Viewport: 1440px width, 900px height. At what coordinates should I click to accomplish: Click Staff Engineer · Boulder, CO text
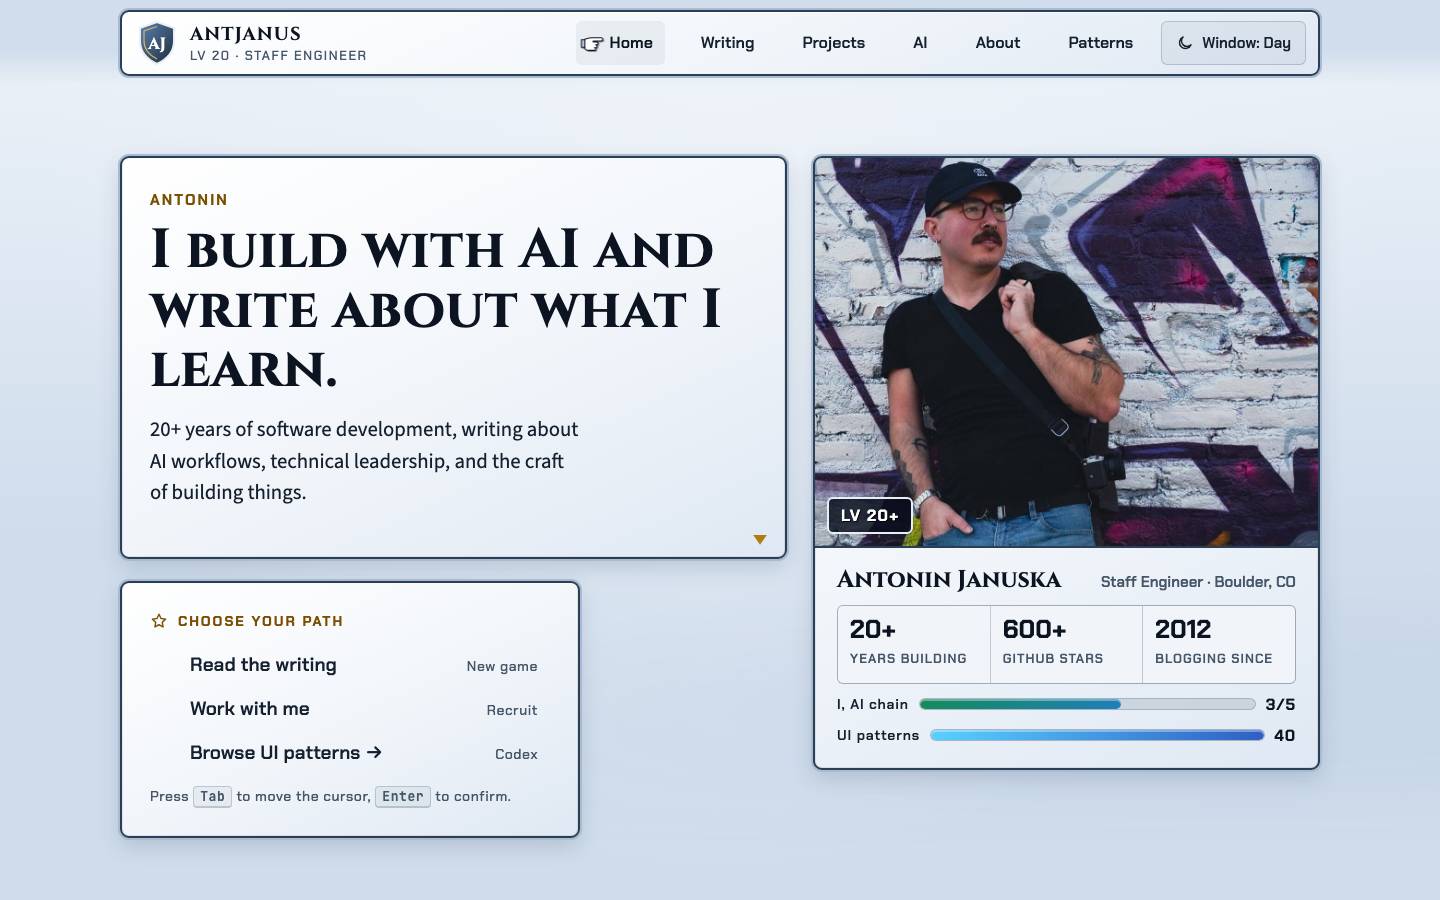click(x=1198, y=582)
